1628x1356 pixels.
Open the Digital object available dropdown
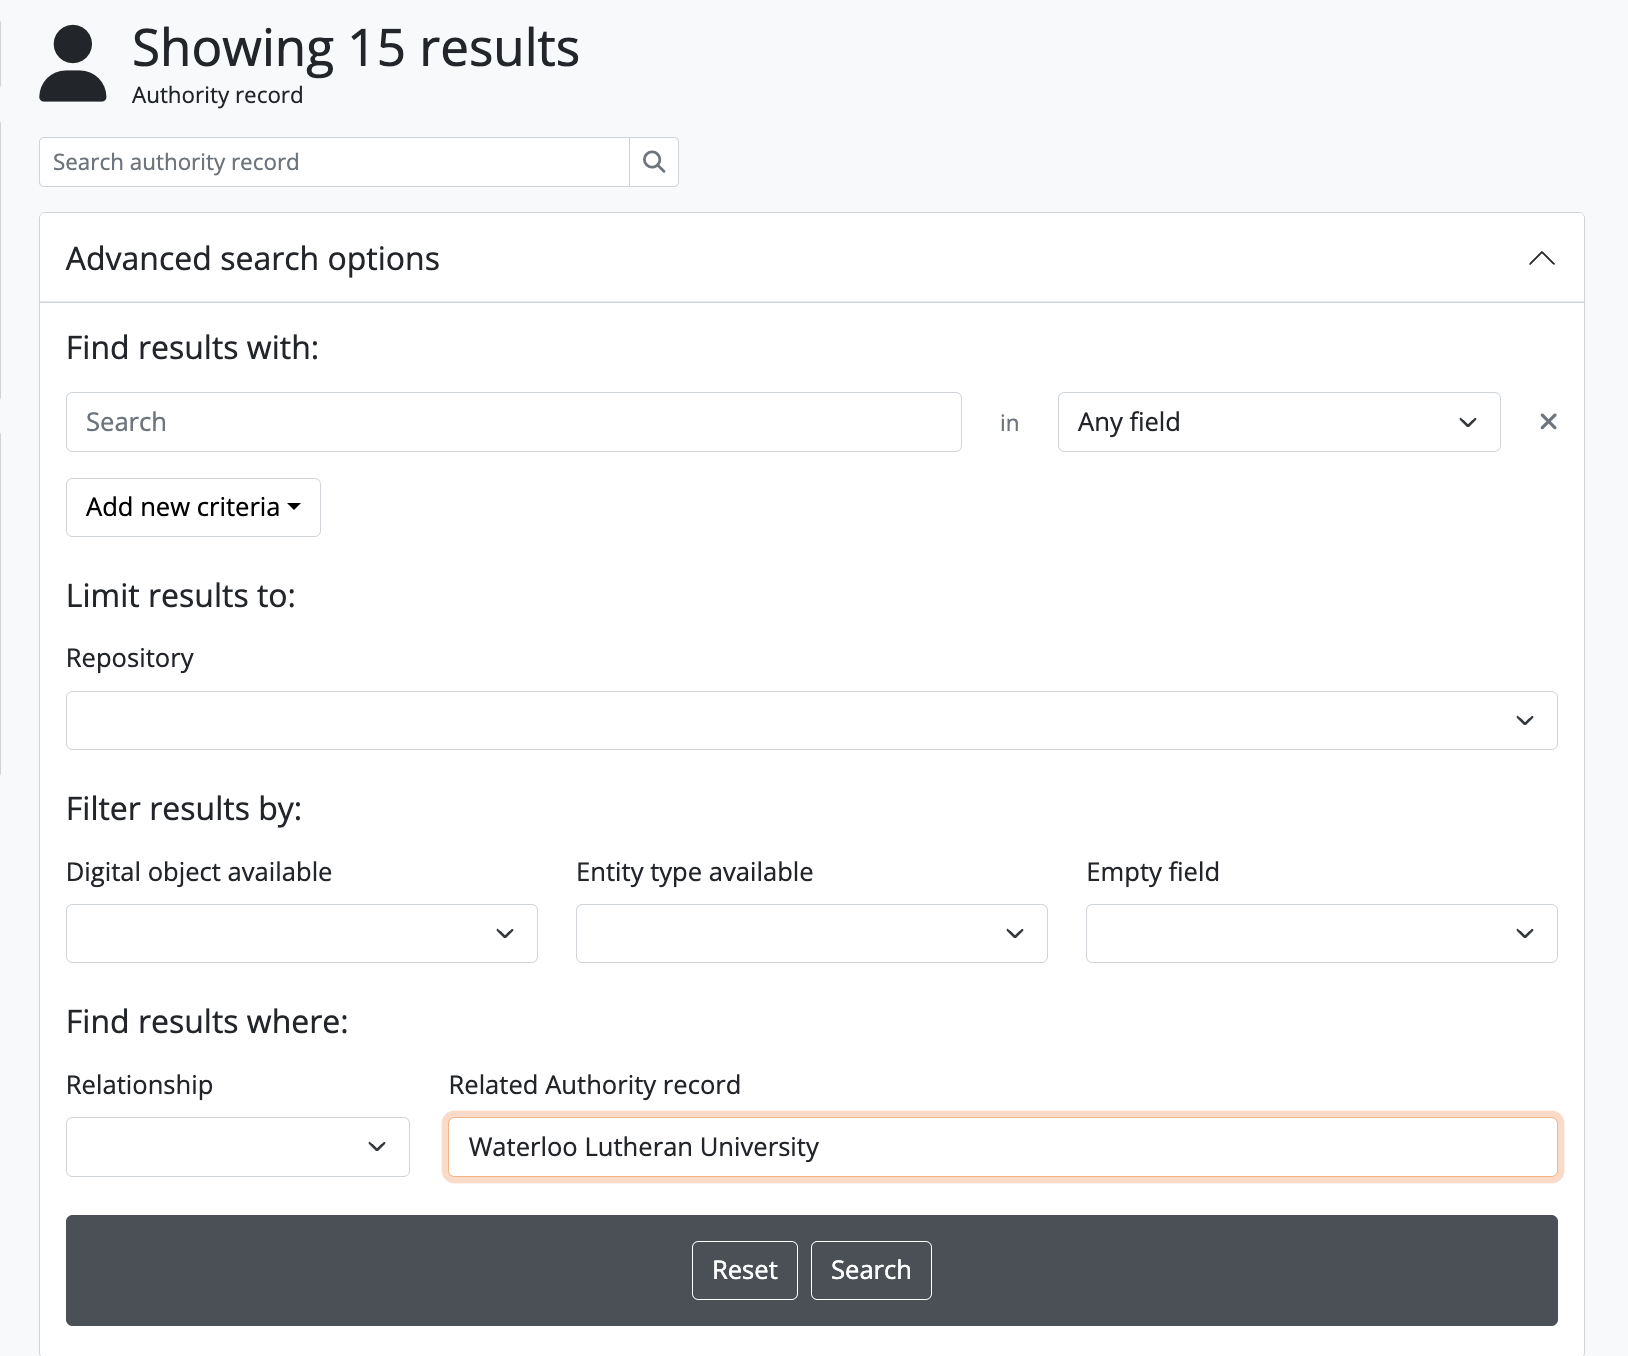(301, 933)
